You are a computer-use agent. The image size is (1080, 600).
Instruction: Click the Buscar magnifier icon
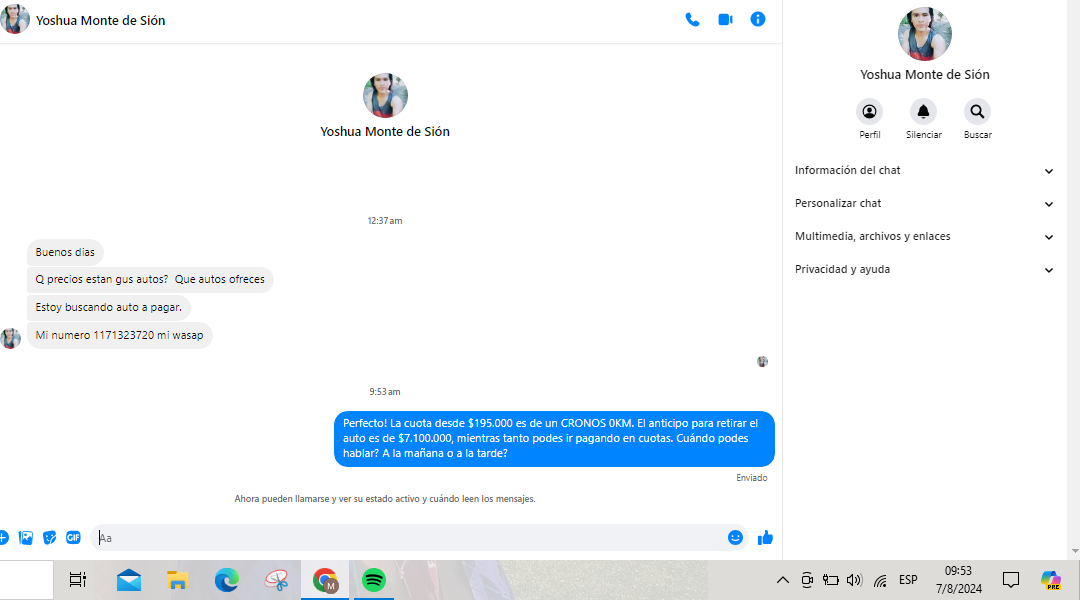click(977, 112)
